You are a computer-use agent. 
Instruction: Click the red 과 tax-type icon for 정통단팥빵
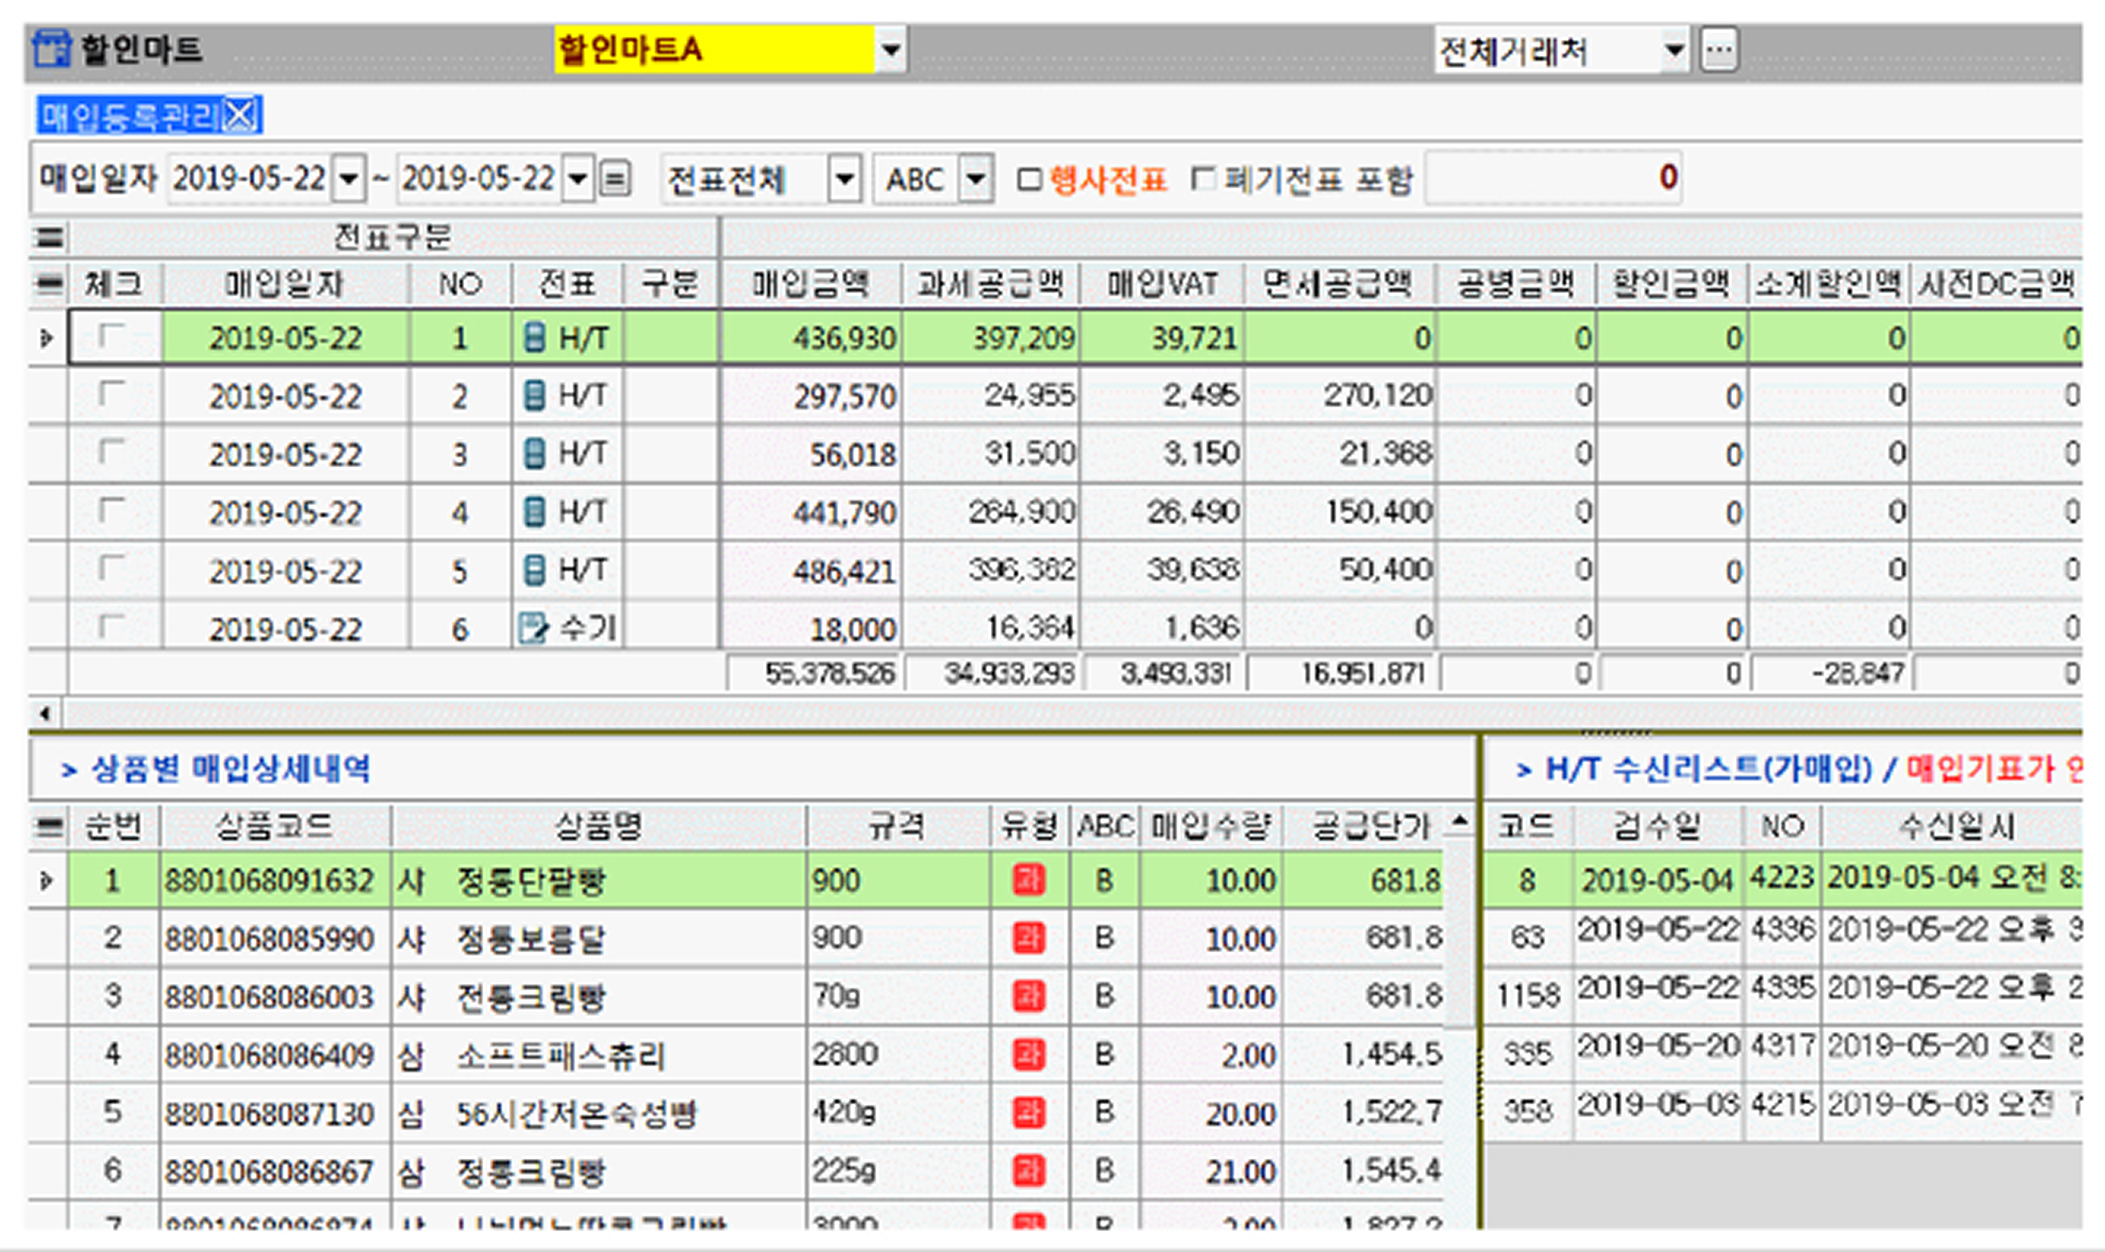coord(1028,880)
